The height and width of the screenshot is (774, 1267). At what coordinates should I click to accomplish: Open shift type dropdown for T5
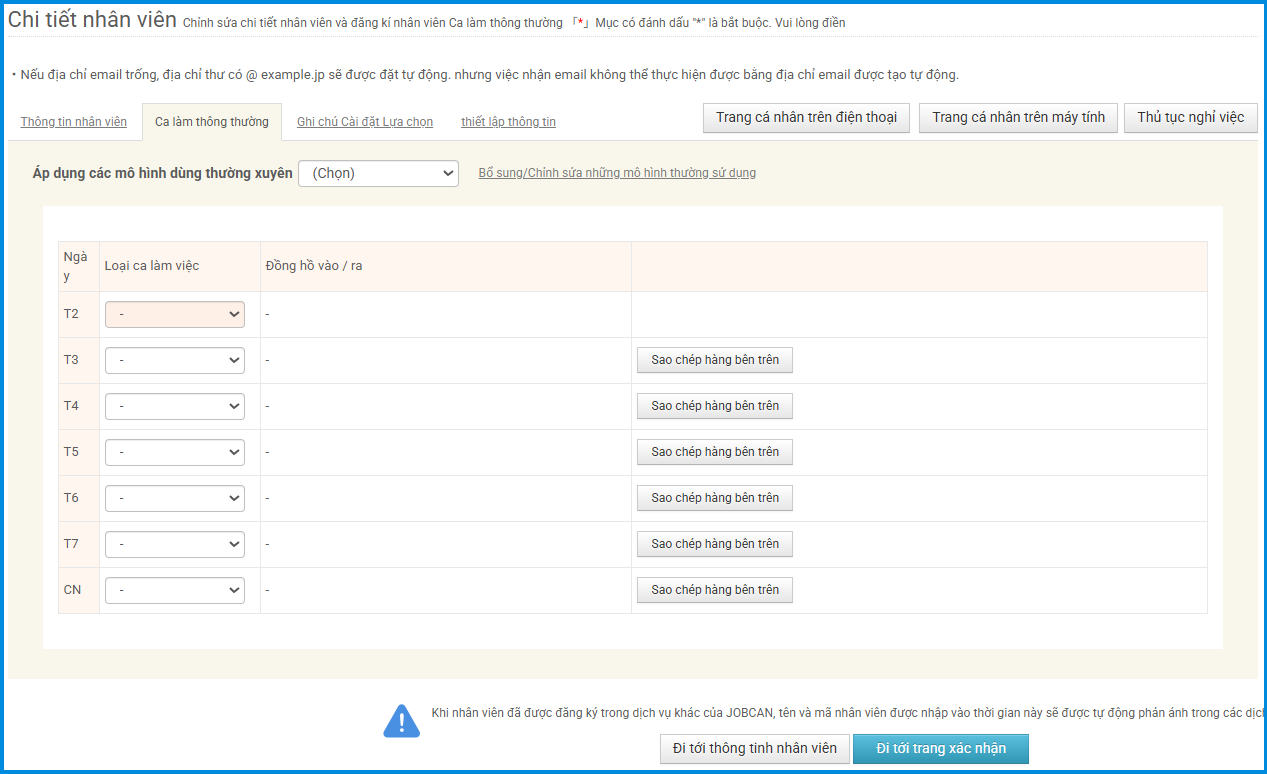[175, 452]
